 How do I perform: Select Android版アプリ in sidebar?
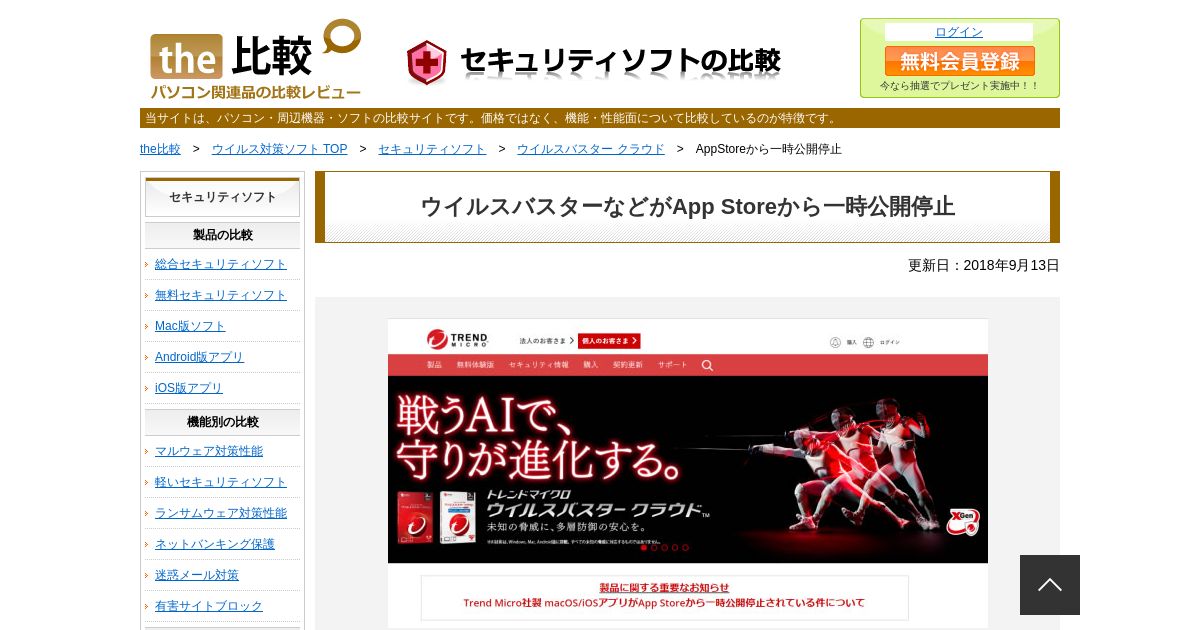click(199, 357)
